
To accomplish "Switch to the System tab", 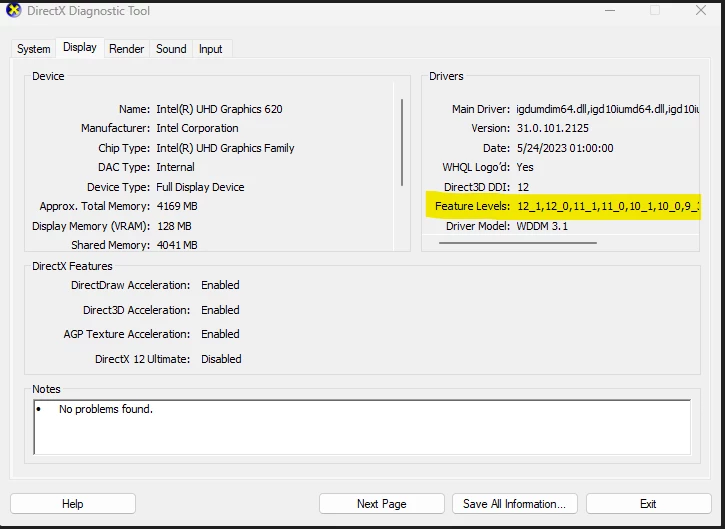I will (33, 49).
